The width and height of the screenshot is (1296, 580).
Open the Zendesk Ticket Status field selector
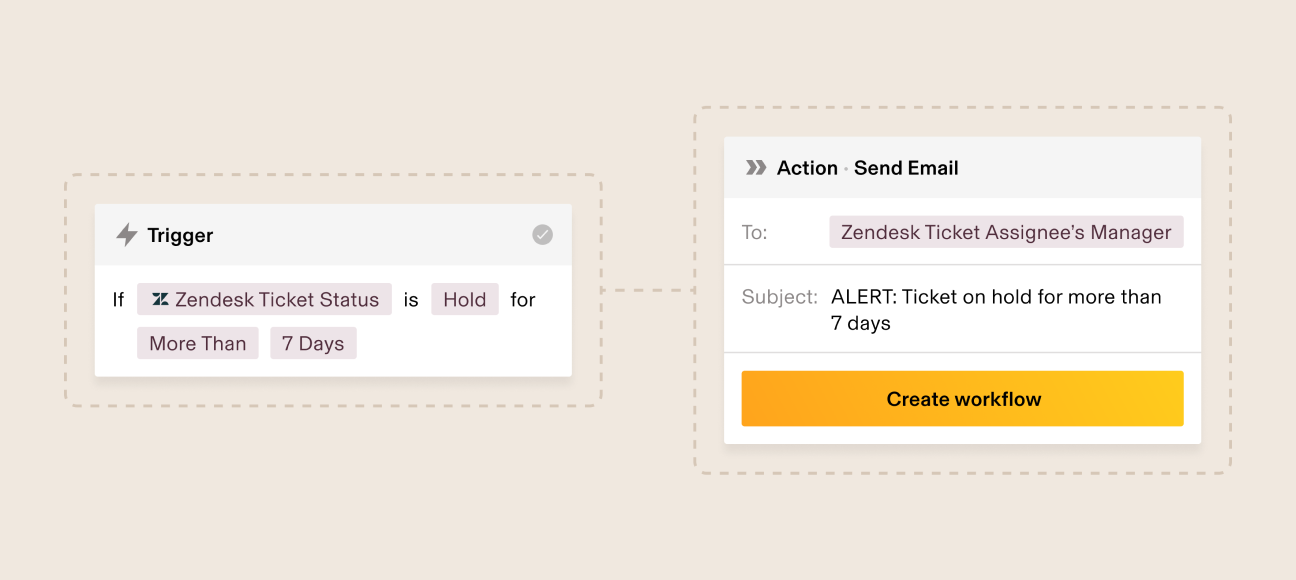(x=265, y=299)
